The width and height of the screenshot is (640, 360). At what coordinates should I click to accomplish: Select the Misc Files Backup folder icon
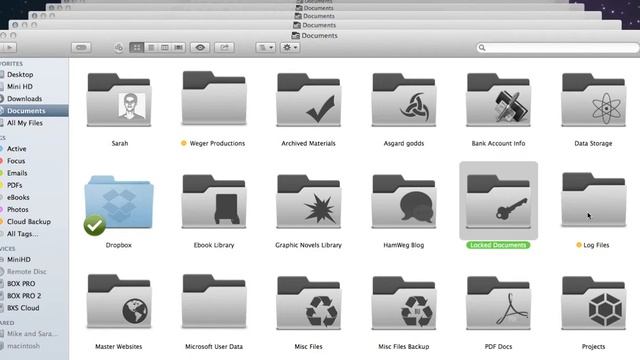coord(404,303)
